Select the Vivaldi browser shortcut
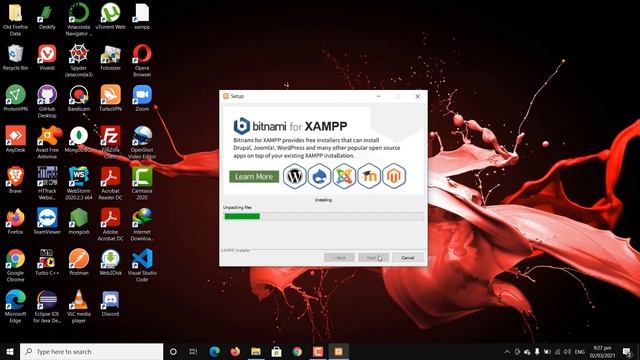Viewport: 640px width, 360px height. pos(47,58)
